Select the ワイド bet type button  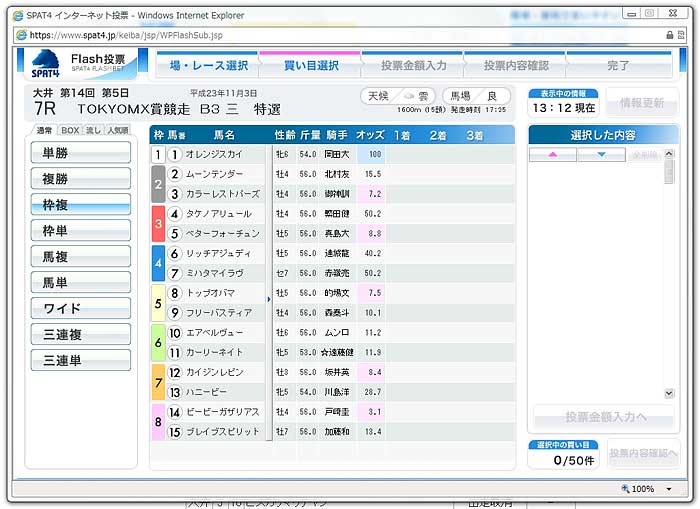pyautogui.click(x=81, y=308)
